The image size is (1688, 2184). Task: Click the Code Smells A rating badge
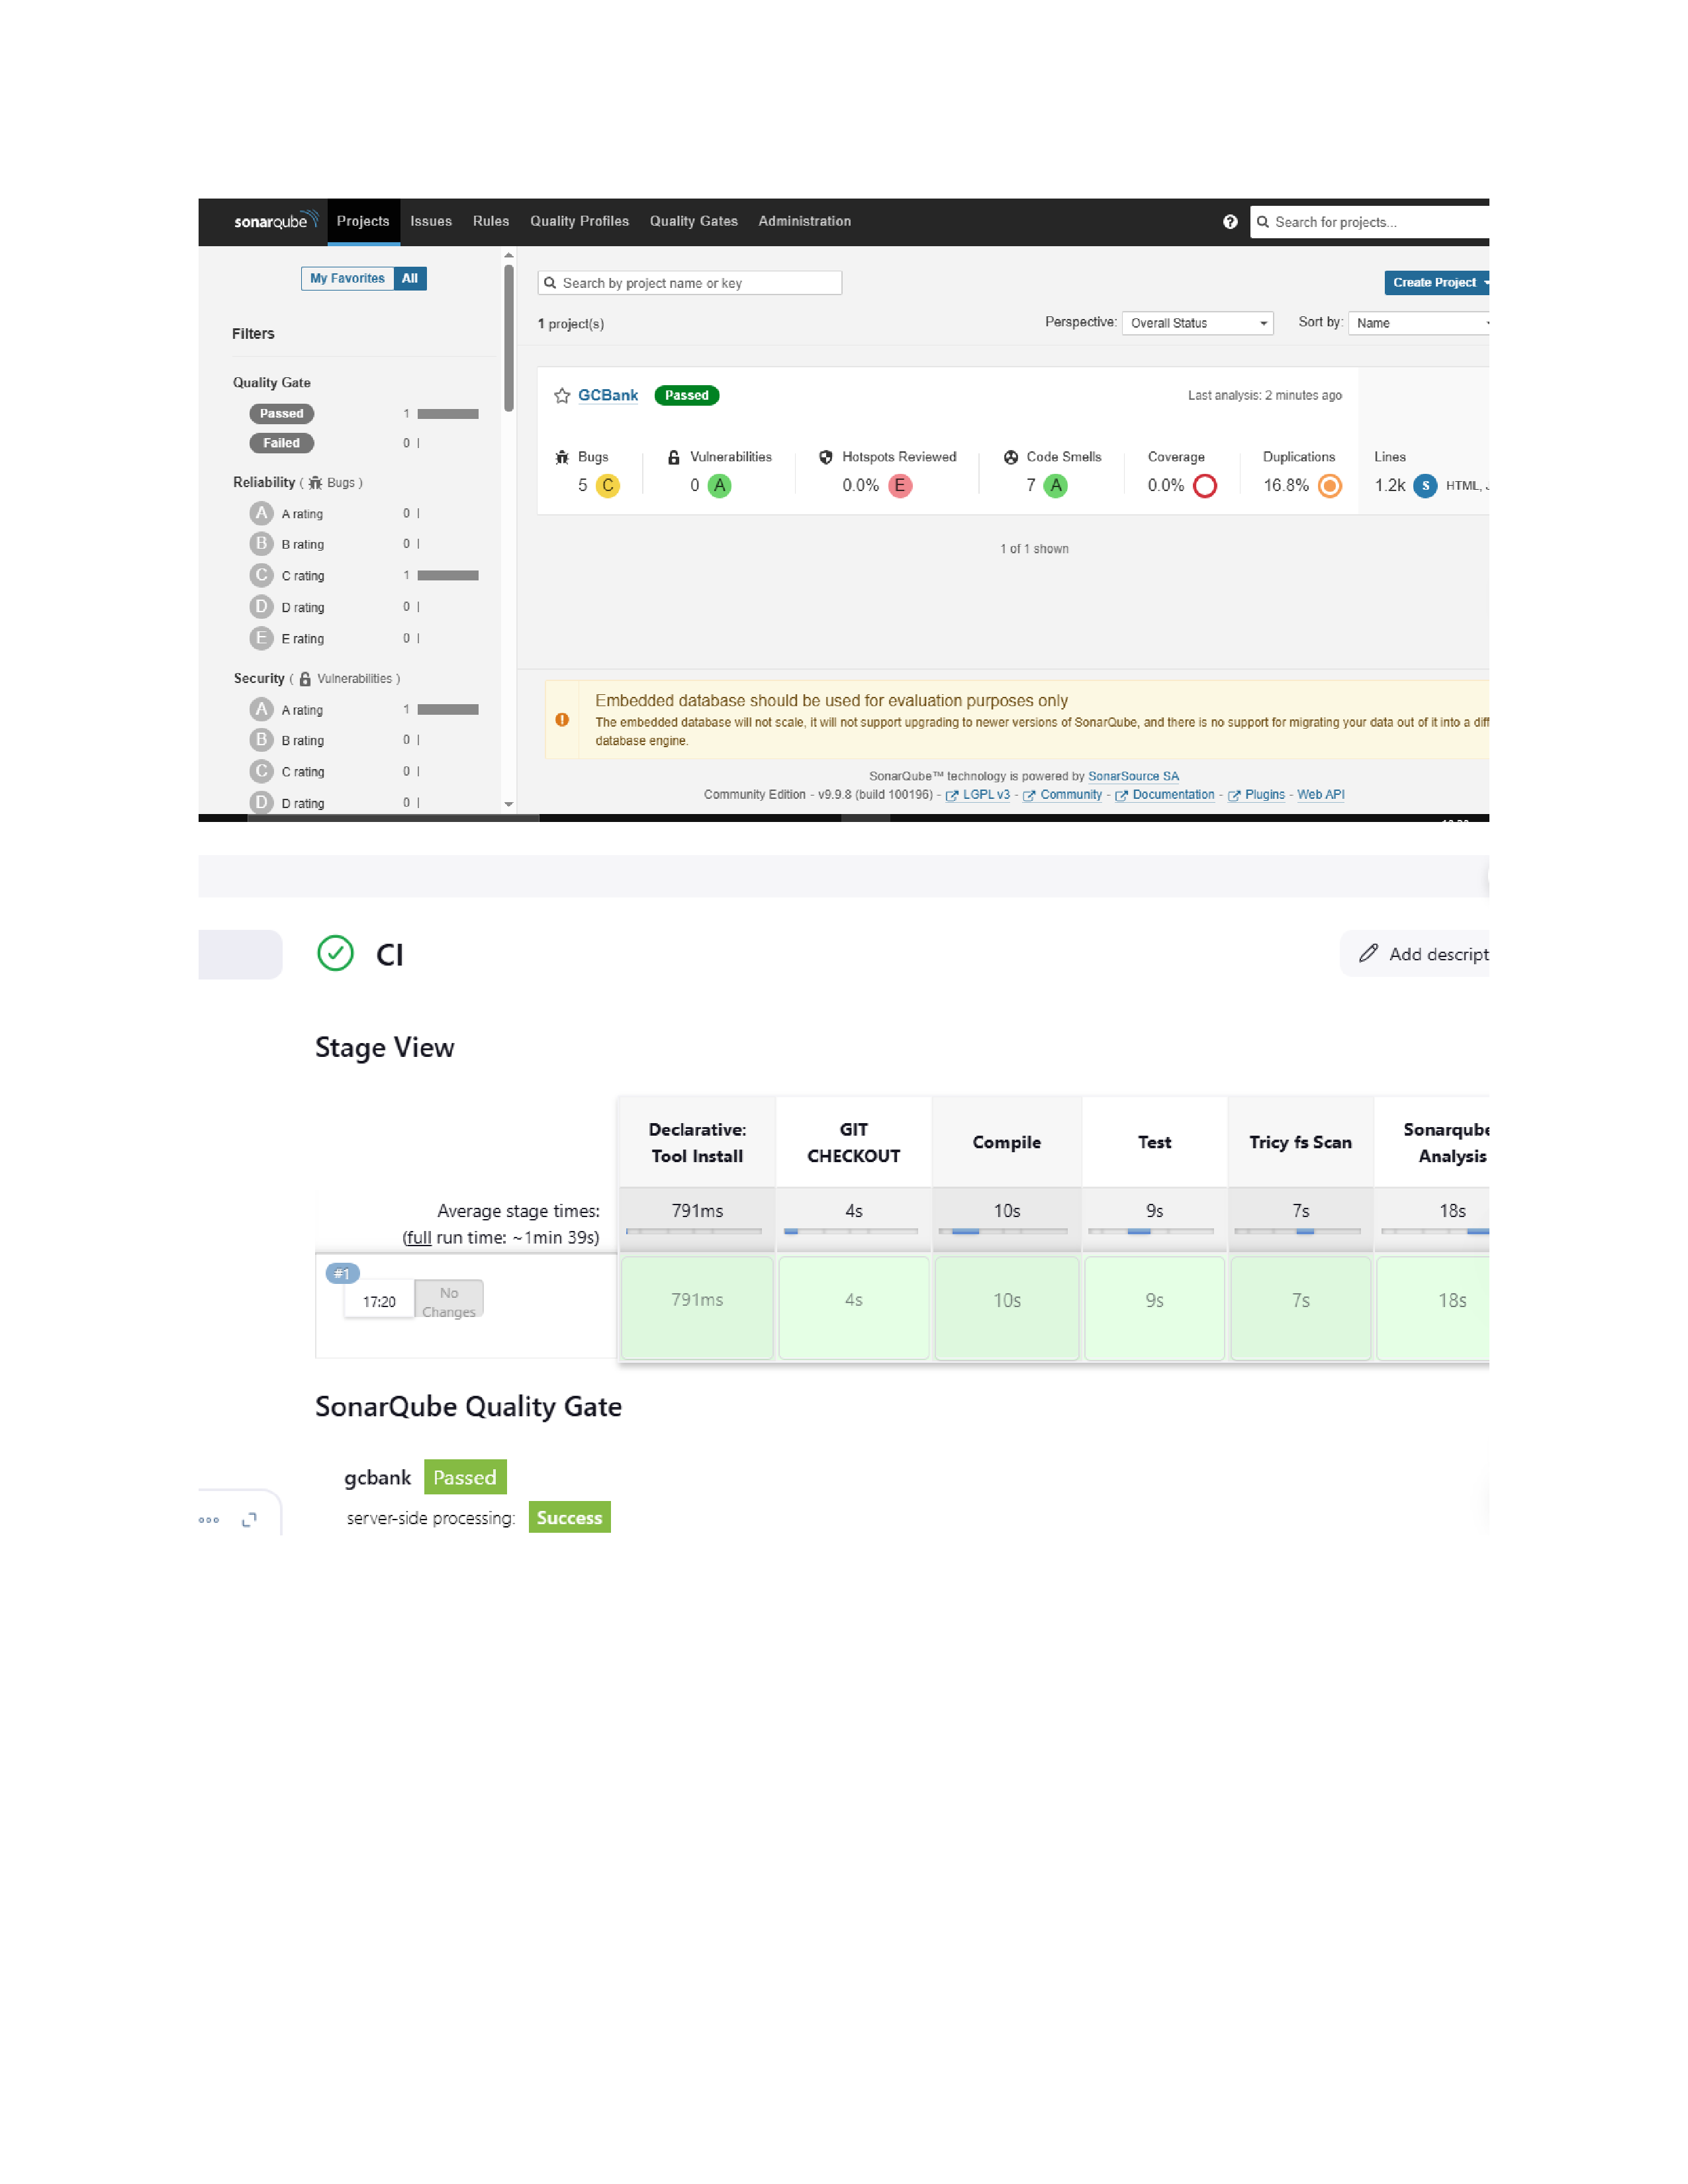pyautogui.click(x=1056, y=486)
